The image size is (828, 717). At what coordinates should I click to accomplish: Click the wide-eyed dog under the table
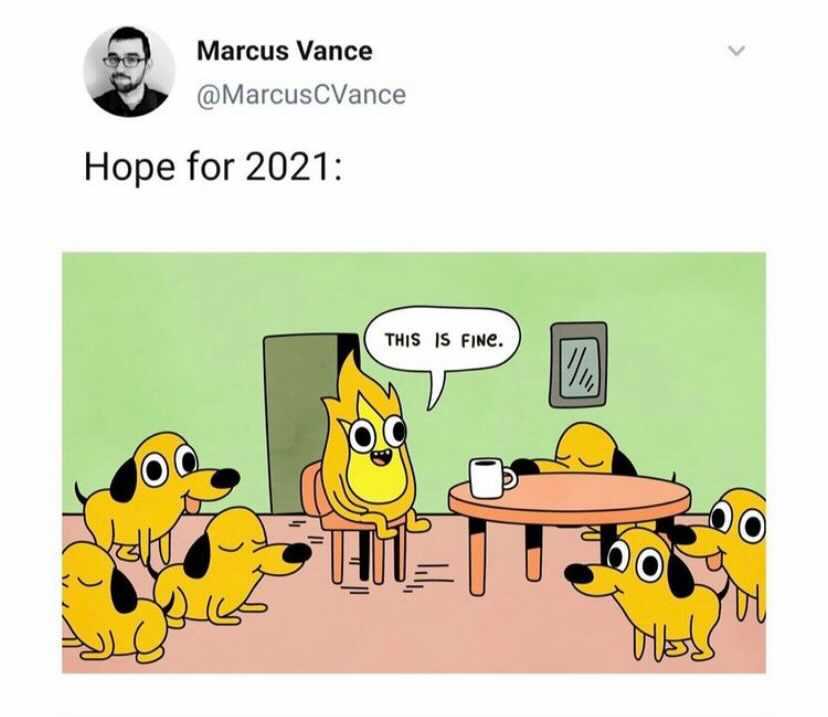pos(647,591)
